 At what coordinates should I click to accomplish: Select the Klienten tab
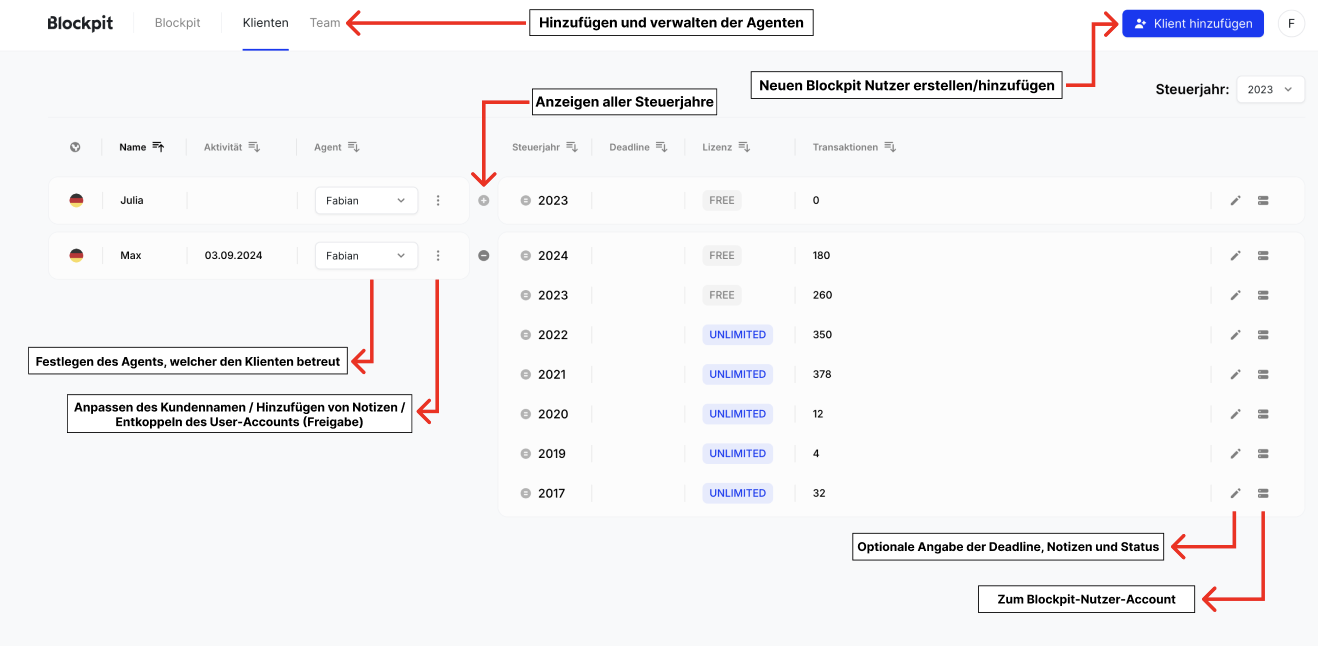pyautogui.click(x=265, y=23)
